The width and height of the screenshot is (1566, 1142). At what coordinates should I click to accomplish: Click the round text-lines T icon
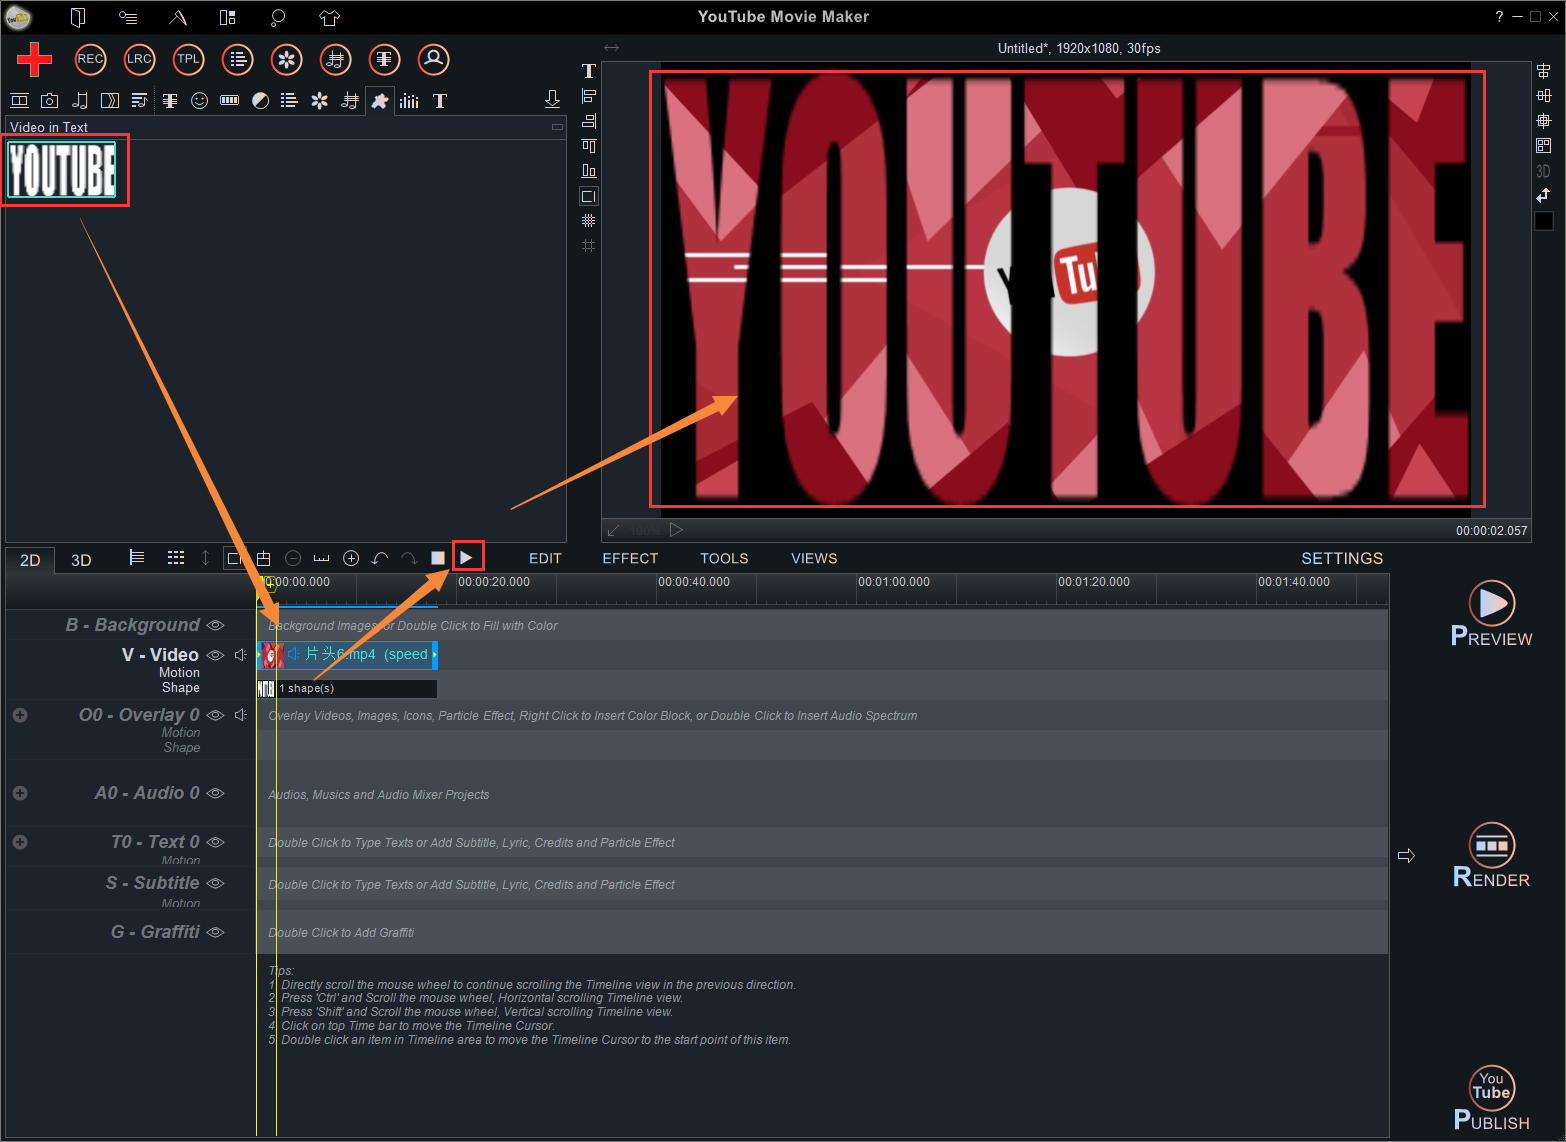point(385,59)
